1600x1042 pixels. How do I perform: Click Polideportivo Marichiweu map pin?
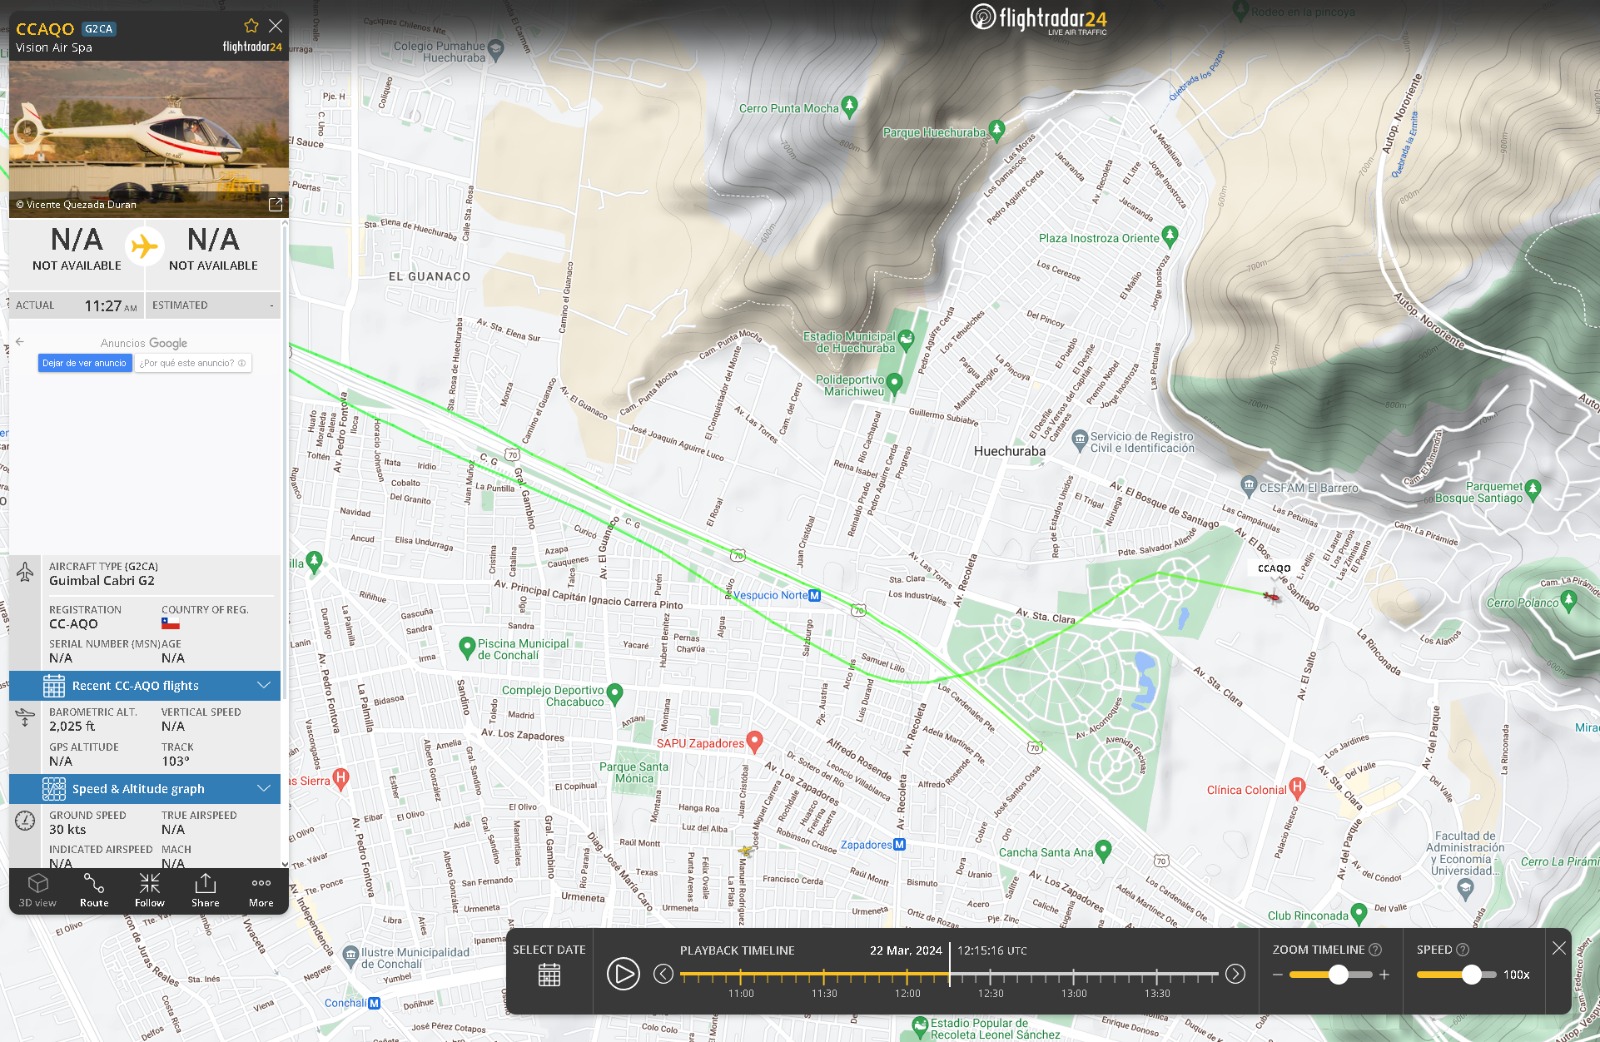click(x=894, y=383)
